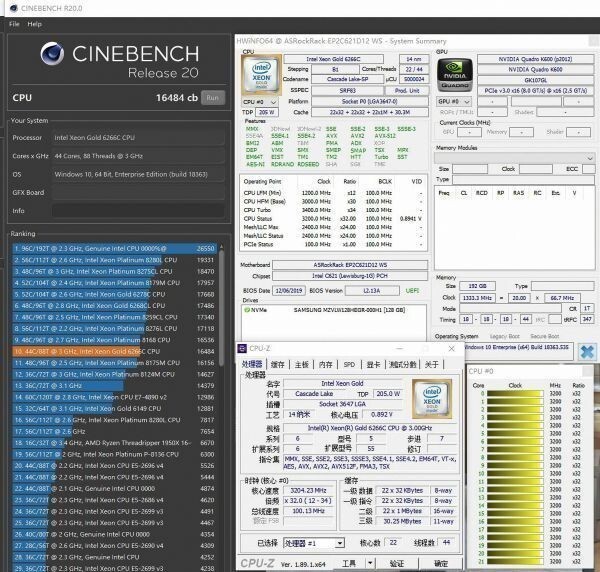
Task: Click the NVIDIA Quadro K600 (p2012) field
Action: tap(535, 59)
